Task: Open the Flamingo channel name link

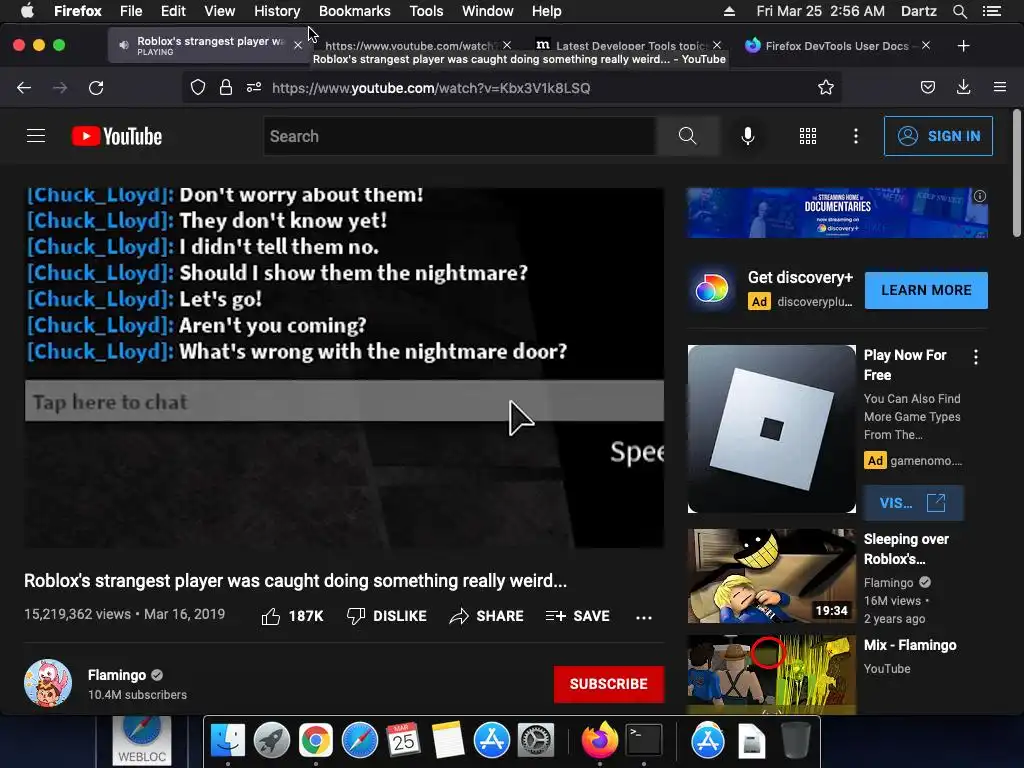Action: tap(117, 675)
